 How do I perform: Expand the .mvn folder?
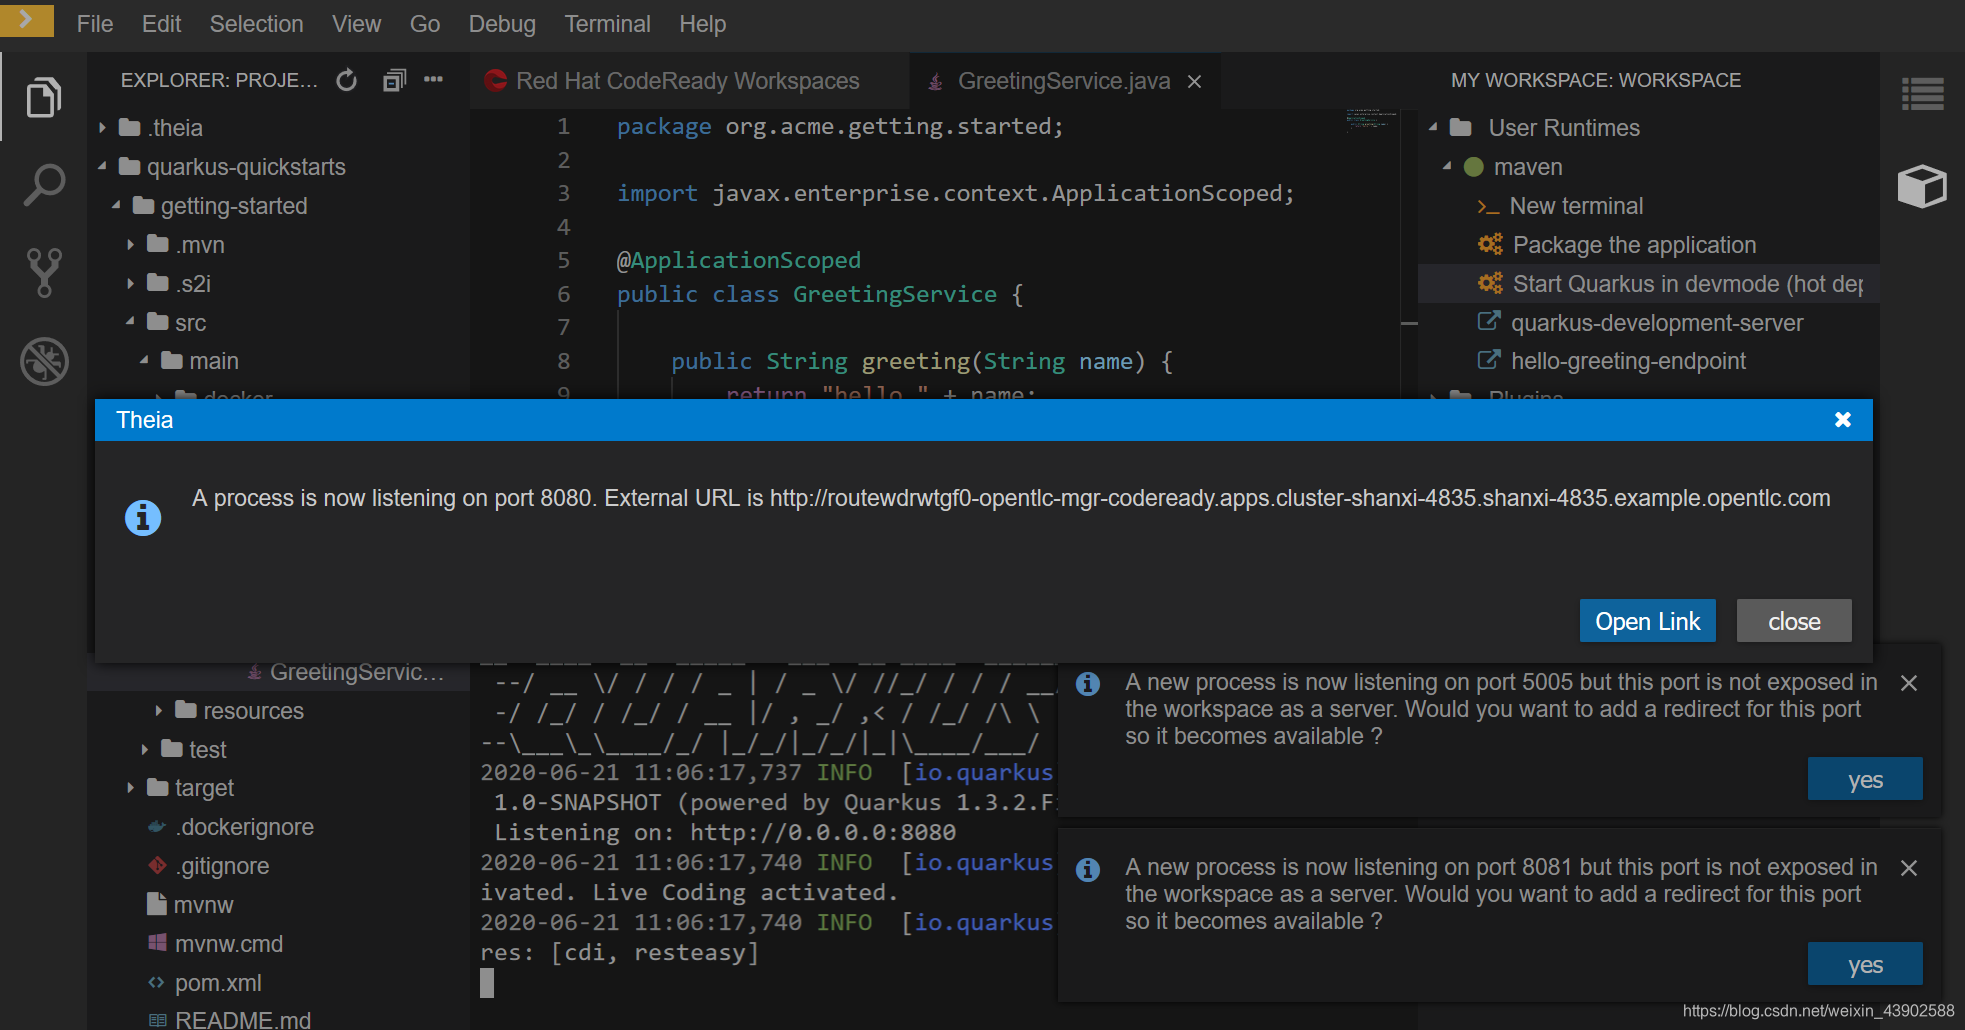click(x=130, y=244)
